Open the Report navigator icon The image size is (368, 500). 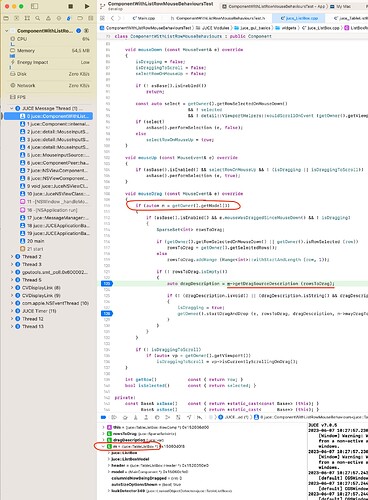(x=90, y=18)
